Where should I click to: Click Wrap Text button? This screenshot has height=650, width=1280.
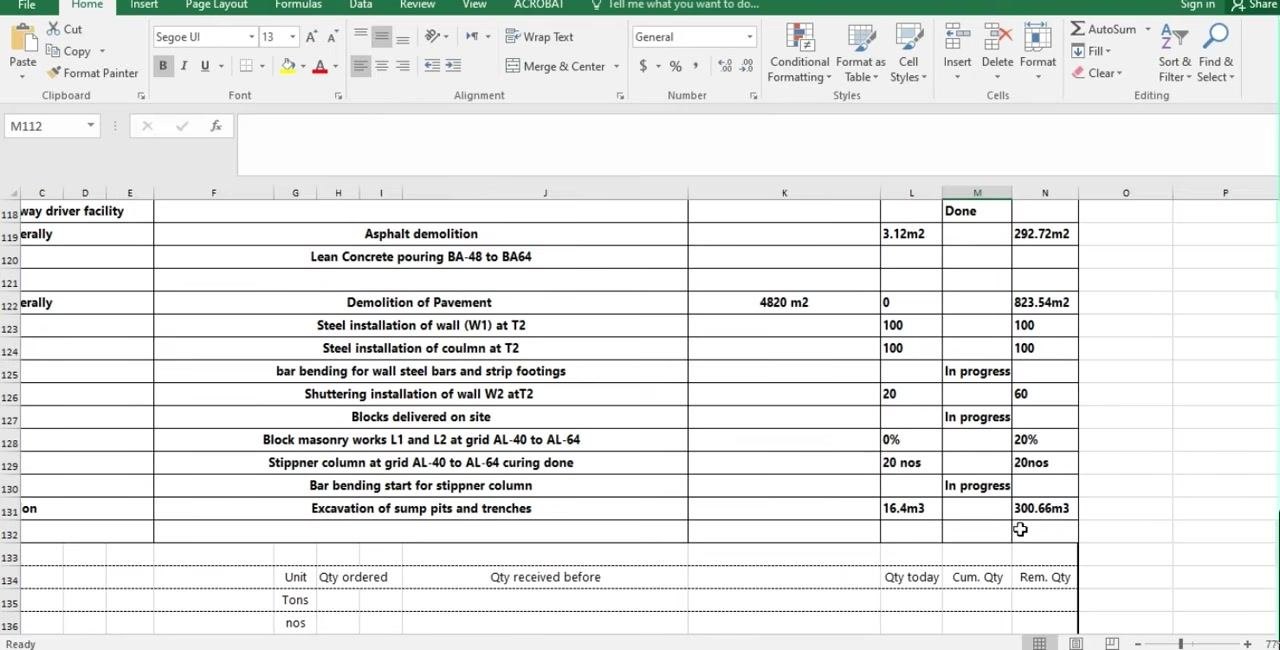point(539,37)
